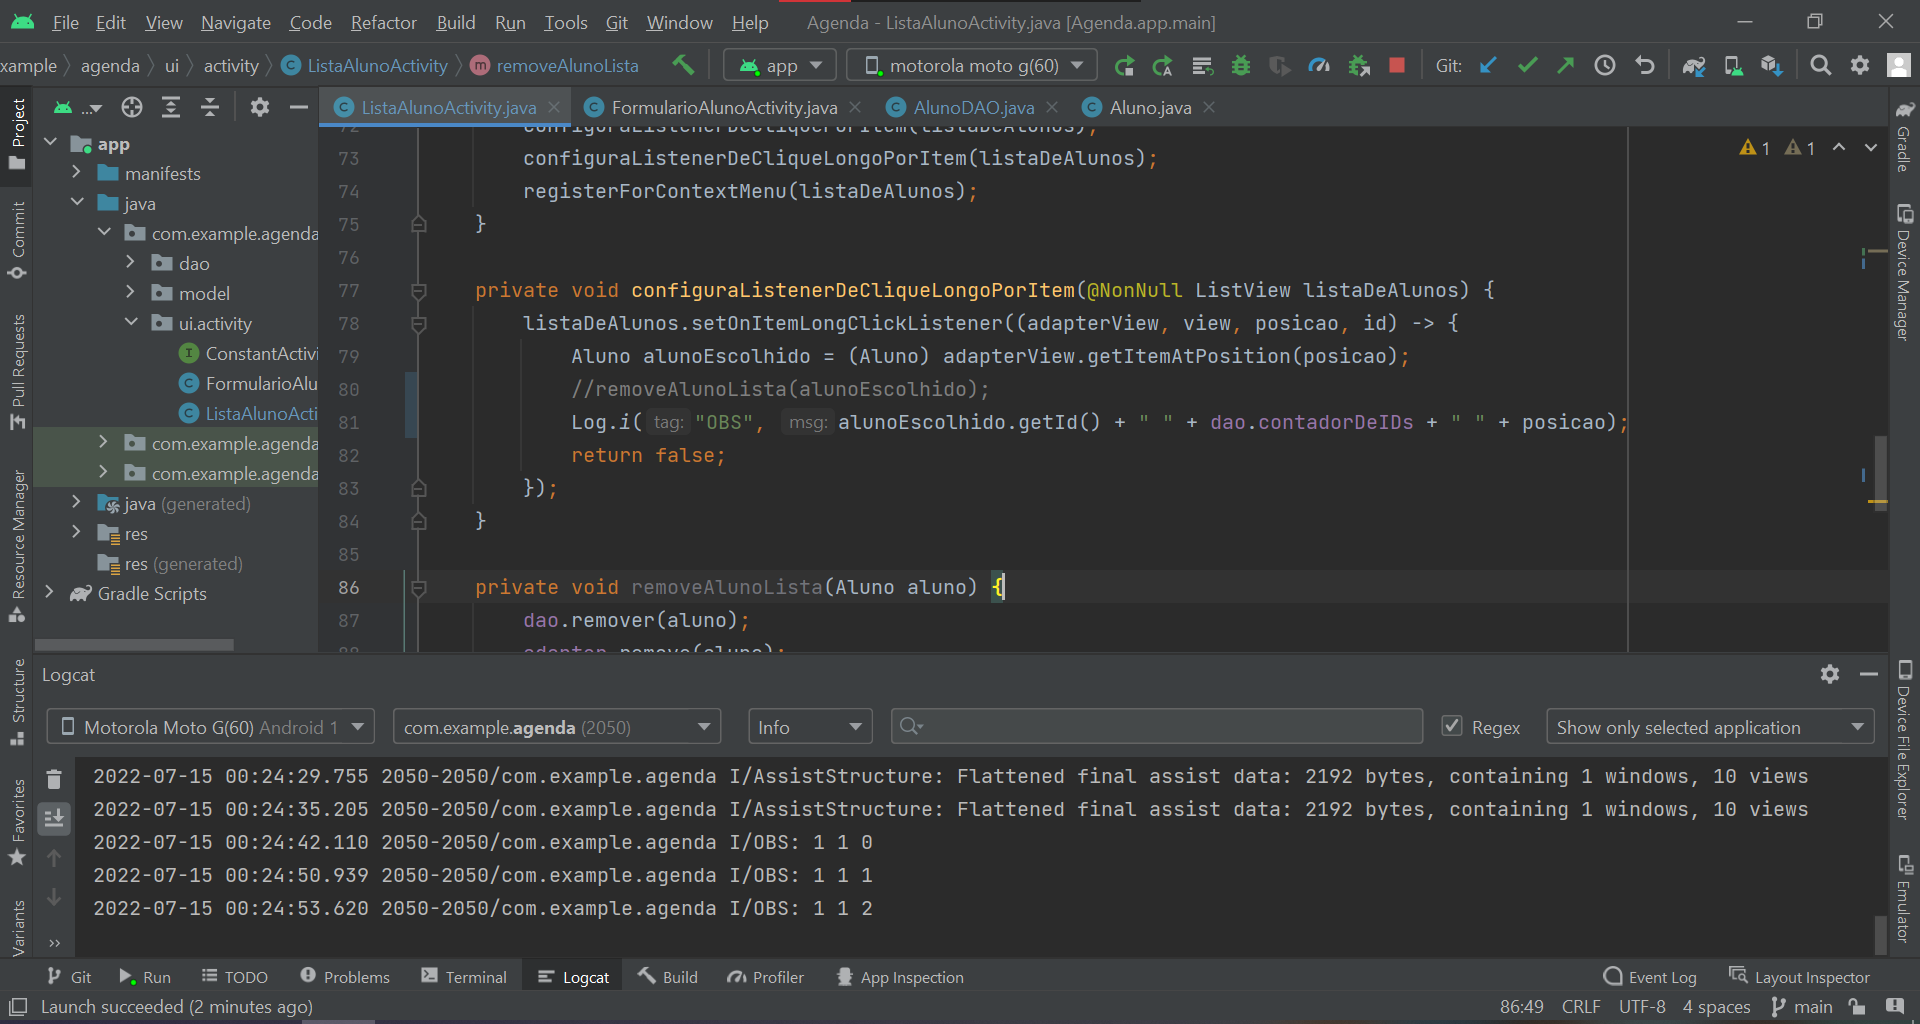Open the Motorola Moto G(60) Logcat device dropdown
The image size is (1920, 1024).
tap(210, 727)
